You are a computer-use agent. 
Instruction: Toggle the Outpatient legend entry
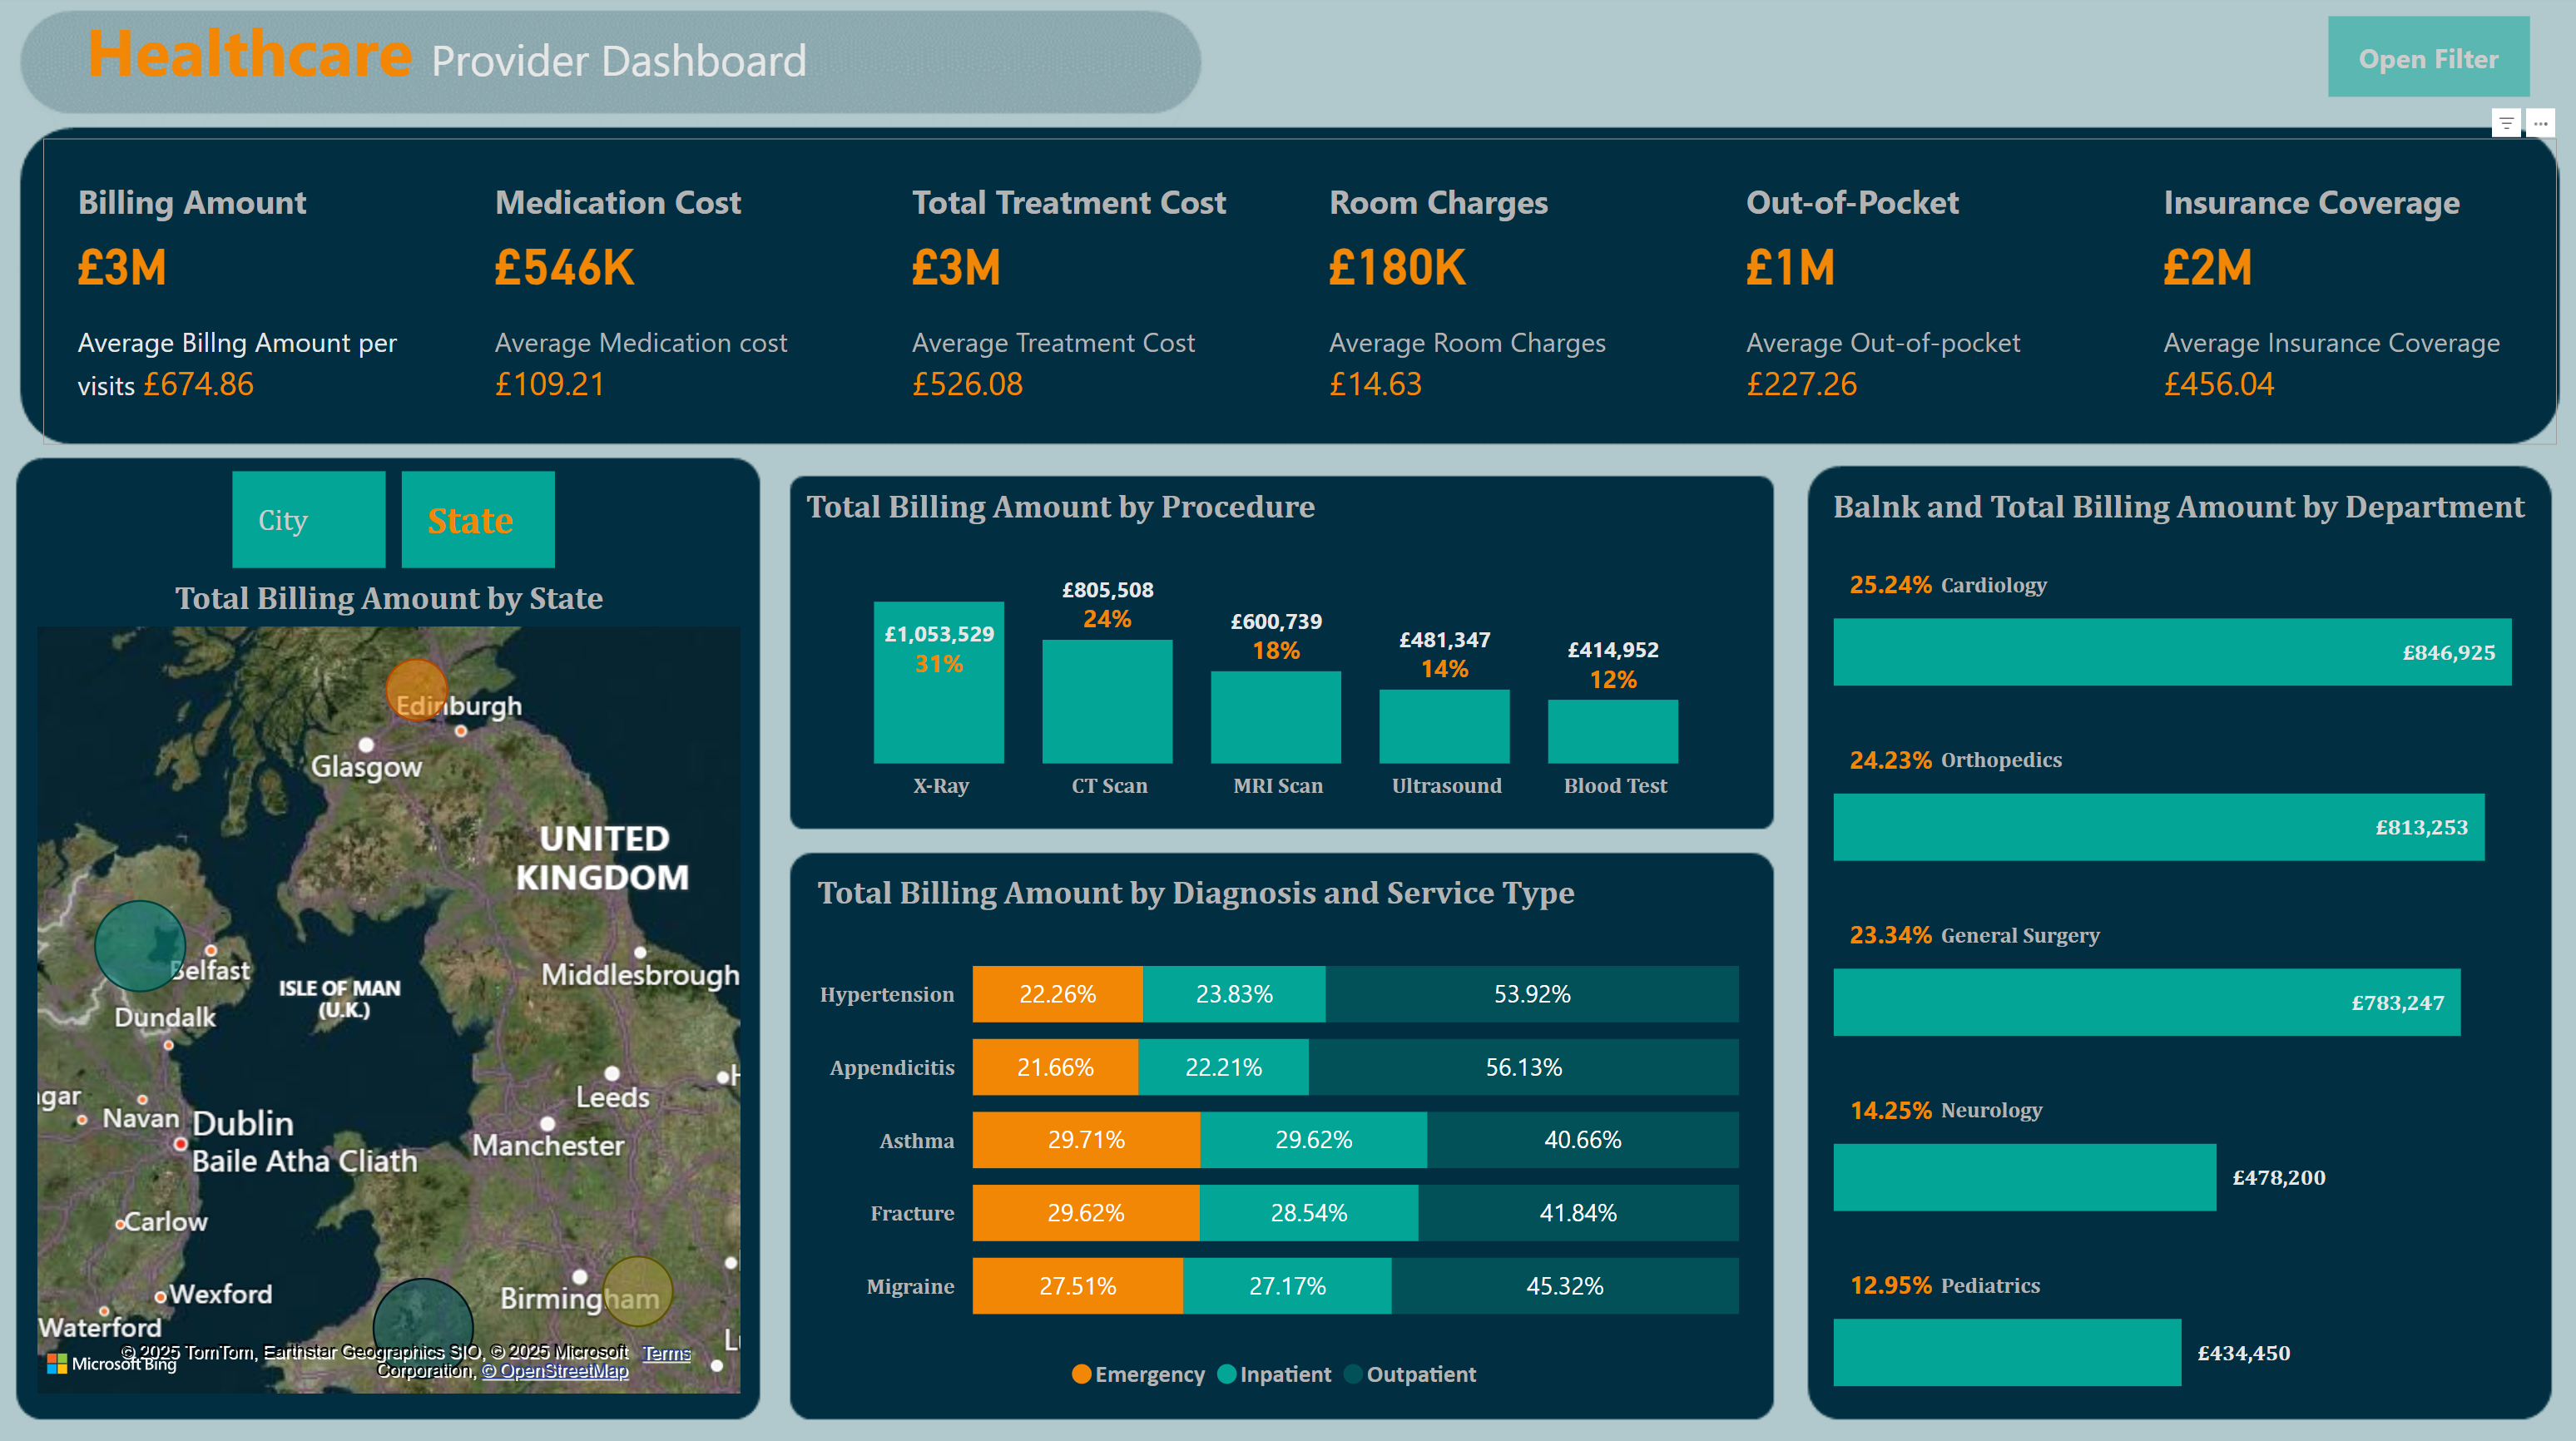pyautogui.click(x=1411, y=1374)
